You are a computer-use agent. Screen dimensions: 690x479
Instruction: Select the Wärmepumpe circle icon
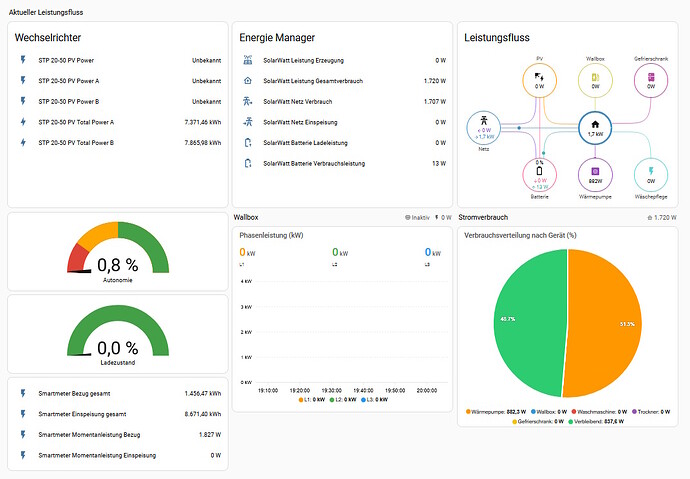[x=595, y=174]
